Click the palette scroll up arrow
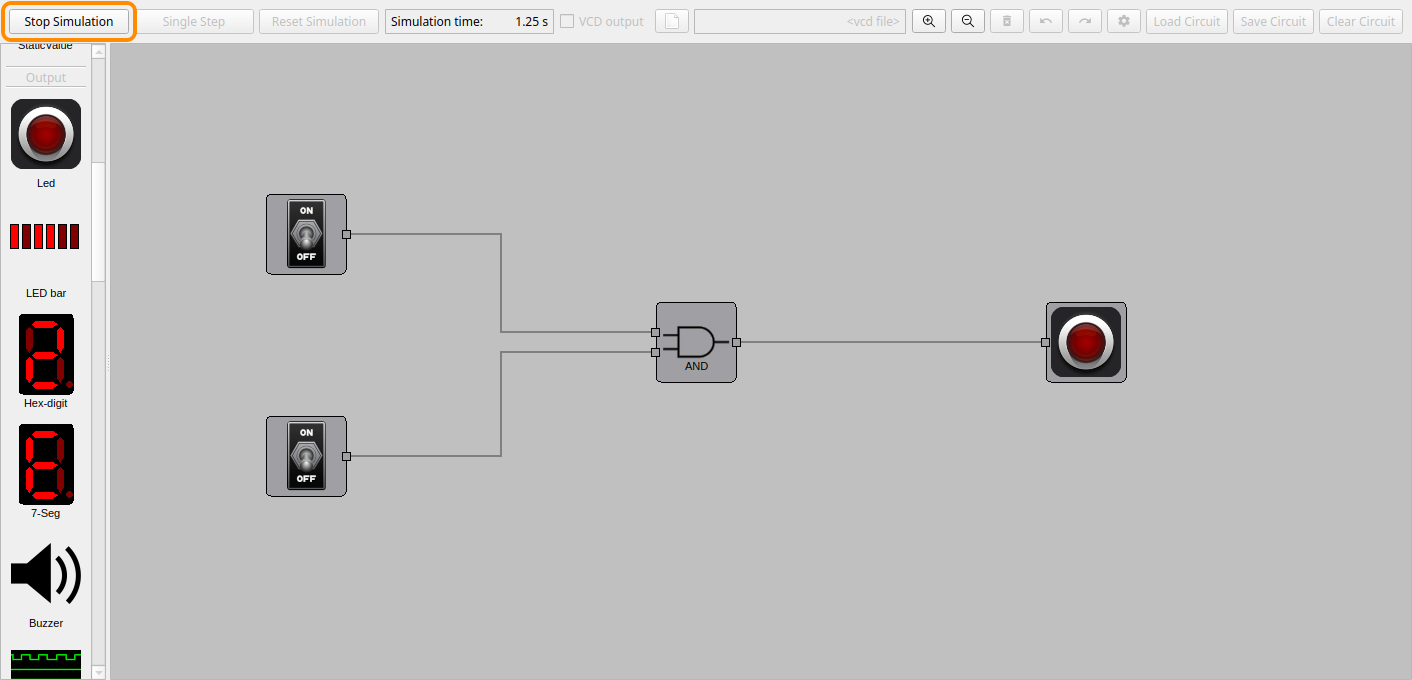 tap(98, 51)
